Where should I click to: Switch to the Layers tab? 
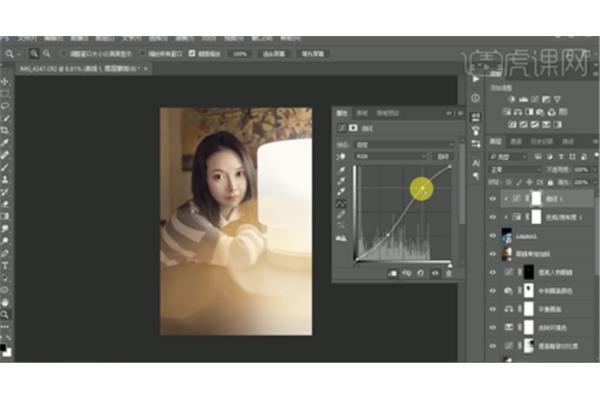(496, 142)
